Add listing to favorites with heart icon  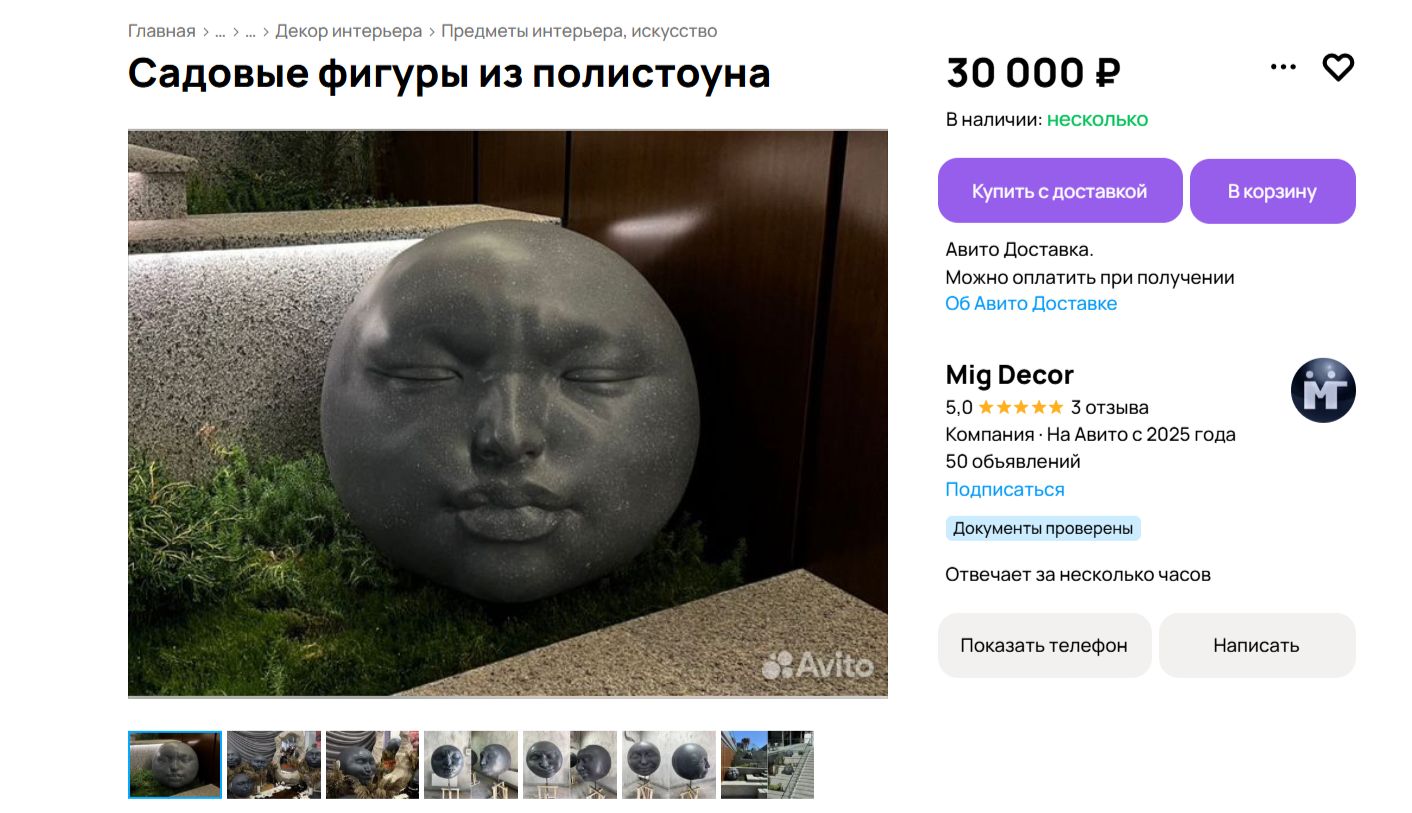pos(1338,68)
